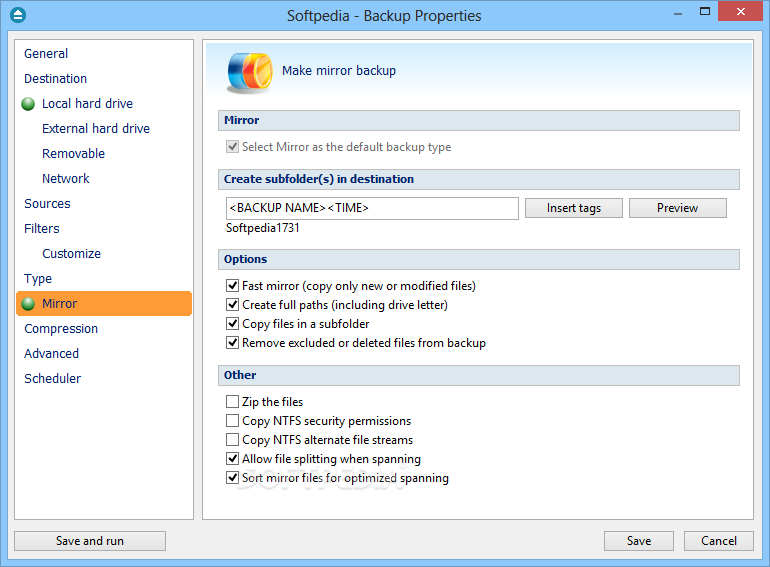Open the Compression settings page
770x567 pixels.
[61, 328]
